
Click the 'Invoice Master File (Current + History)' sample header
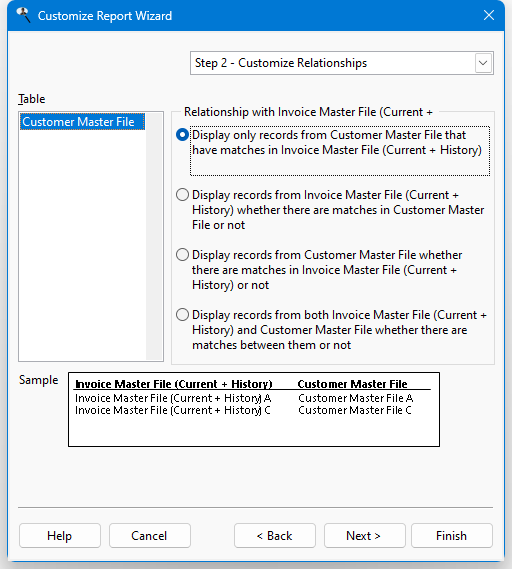coord(173,384)
